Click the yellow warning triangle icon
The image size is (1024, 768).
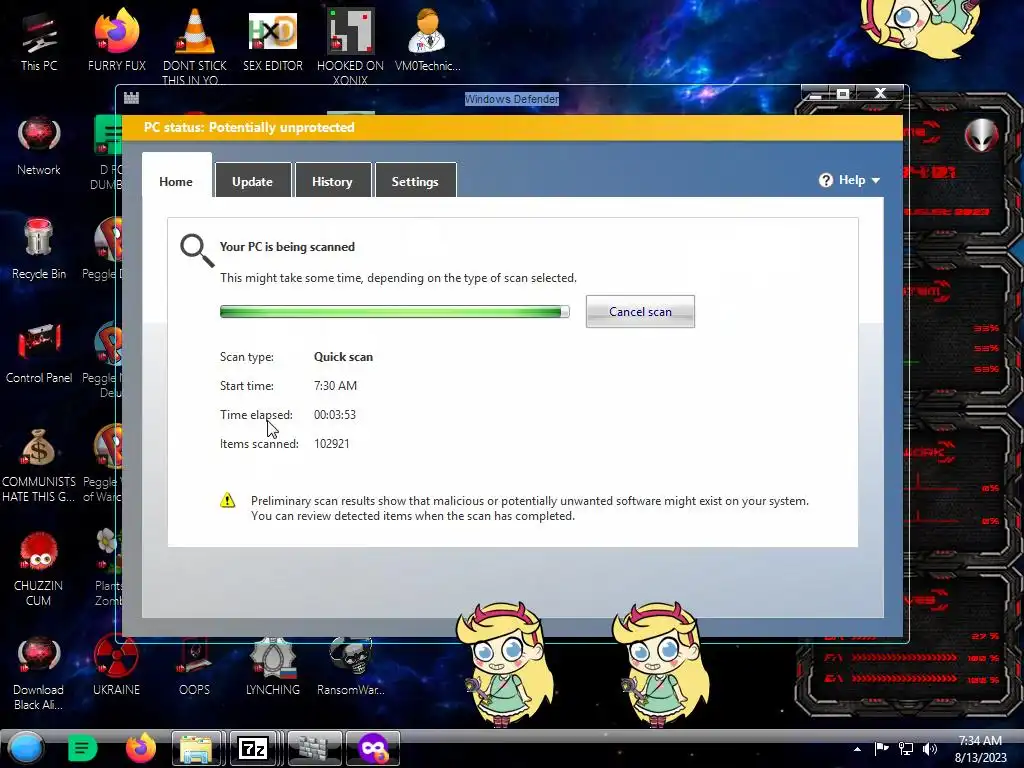click(227, 500)
